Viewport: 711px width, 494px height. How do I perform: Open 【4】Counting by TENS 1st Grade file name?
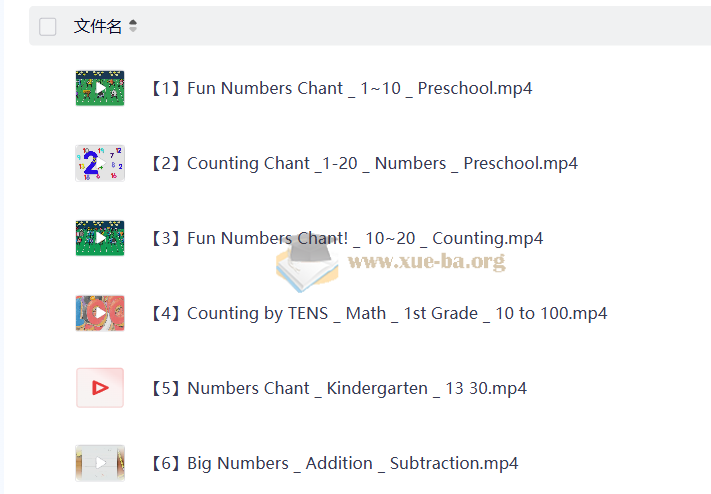click(377, 313)
